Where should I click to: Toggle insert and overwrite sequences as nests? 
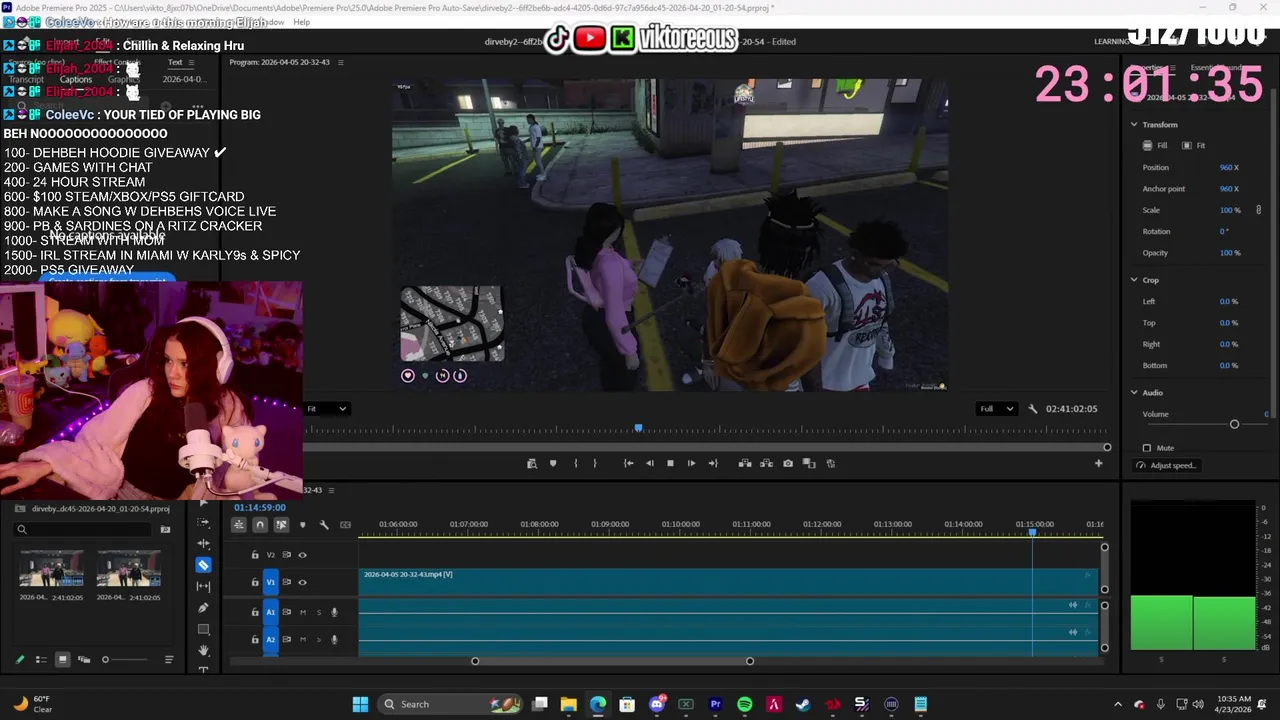click(239, 525)
